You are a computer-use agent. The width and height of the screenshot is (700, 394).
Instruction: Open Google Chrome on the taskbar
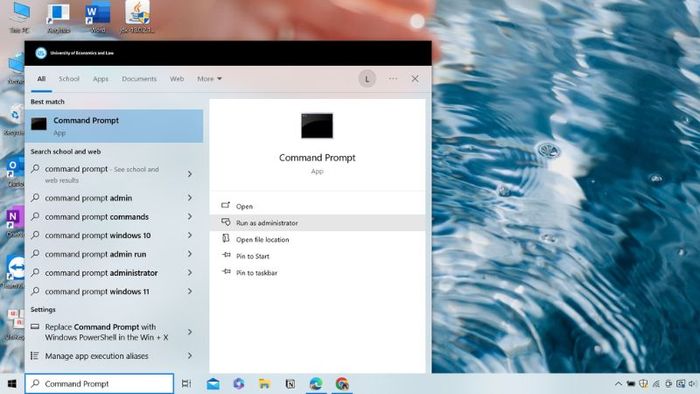pyautogui.click(x=342, y=384)
